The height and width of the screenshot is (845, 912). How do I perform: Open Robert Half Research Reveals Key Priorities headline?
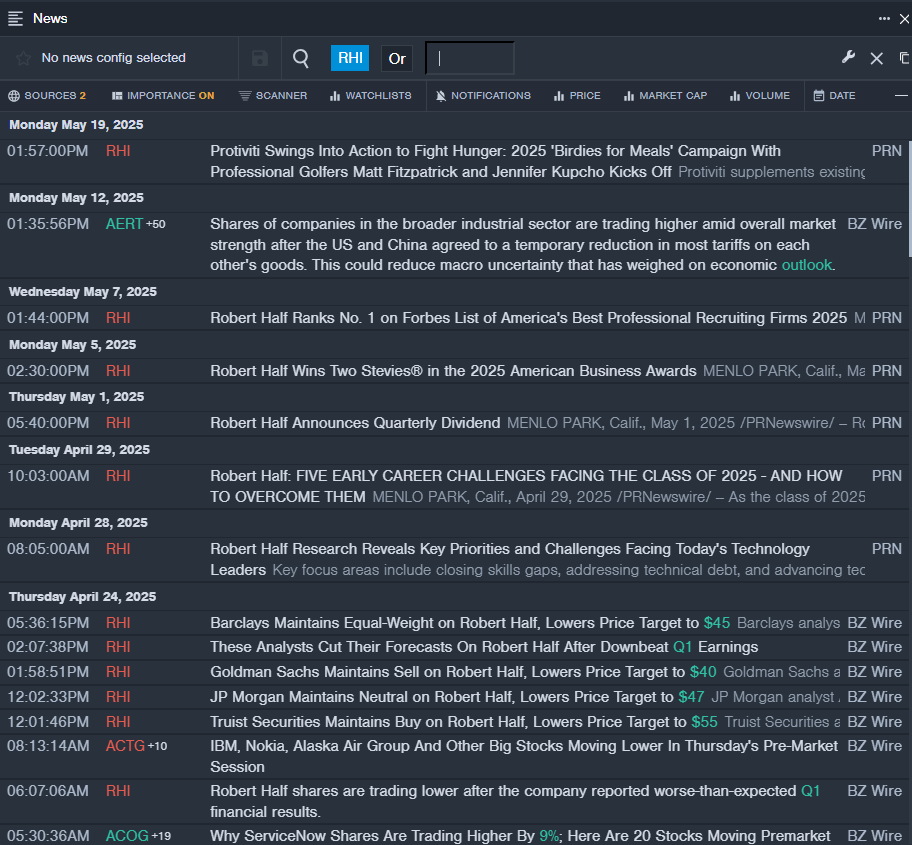click(510, 559)
